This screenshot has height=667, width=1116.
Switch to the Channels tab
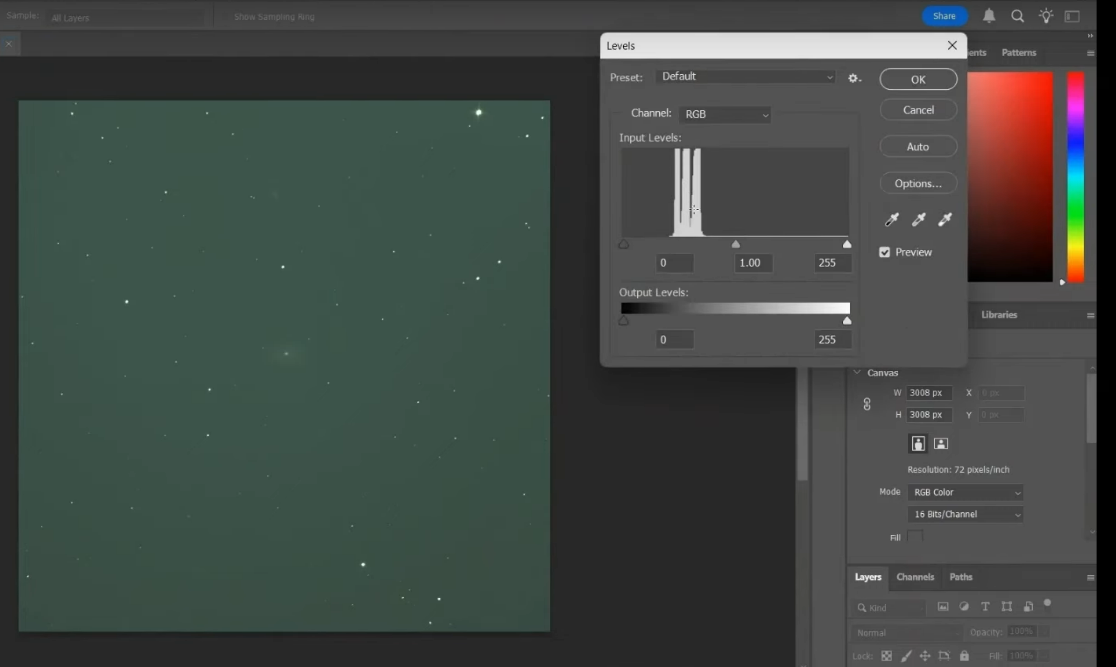pos(915,577)
